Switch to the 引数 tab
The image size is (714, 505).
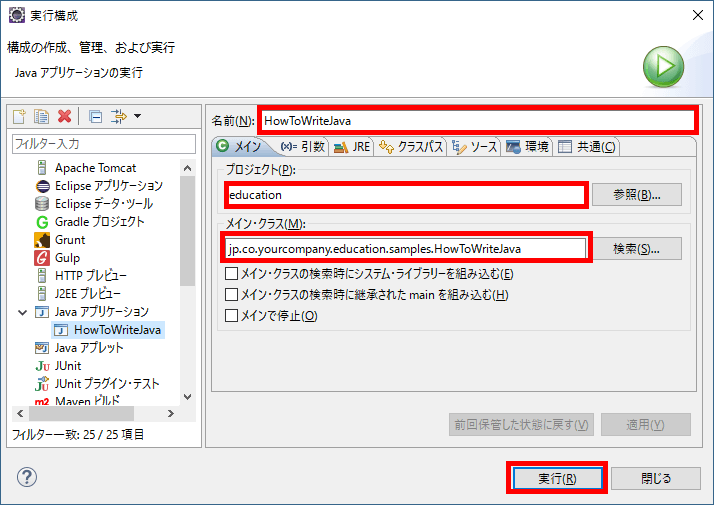303,147
